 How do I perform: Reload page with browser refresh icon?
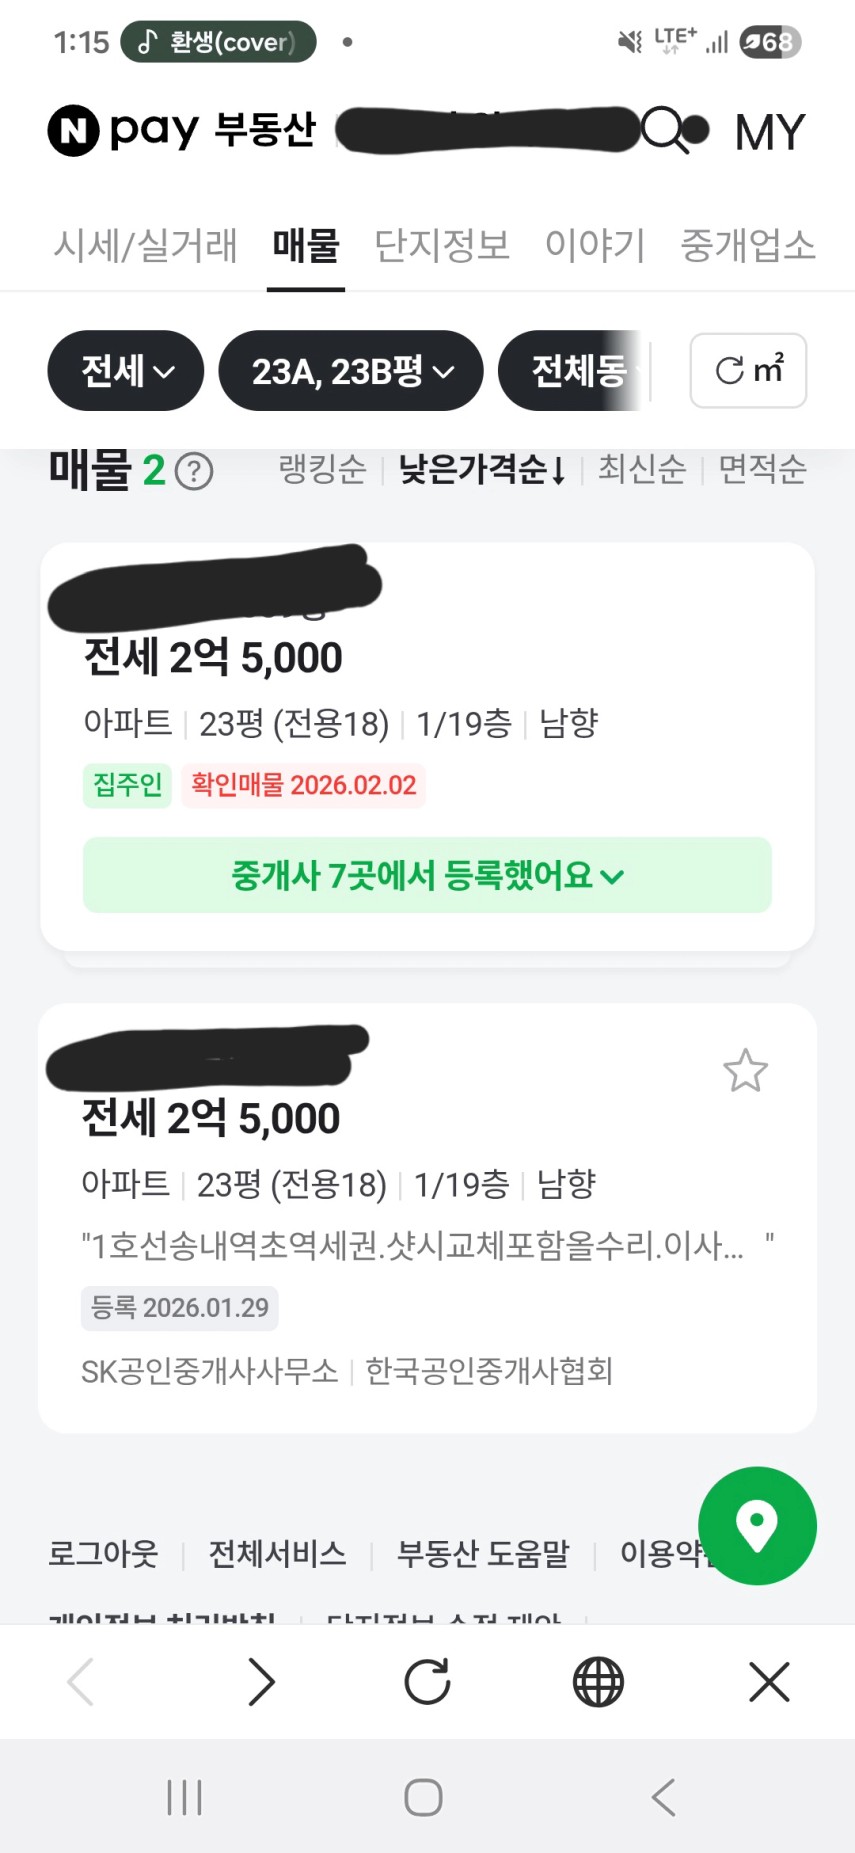[x=427, y=1682]
